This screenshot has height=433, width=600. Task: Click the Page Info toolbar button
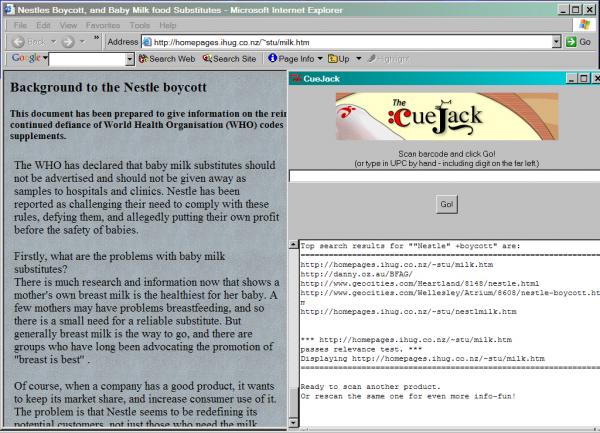(295, 60)
